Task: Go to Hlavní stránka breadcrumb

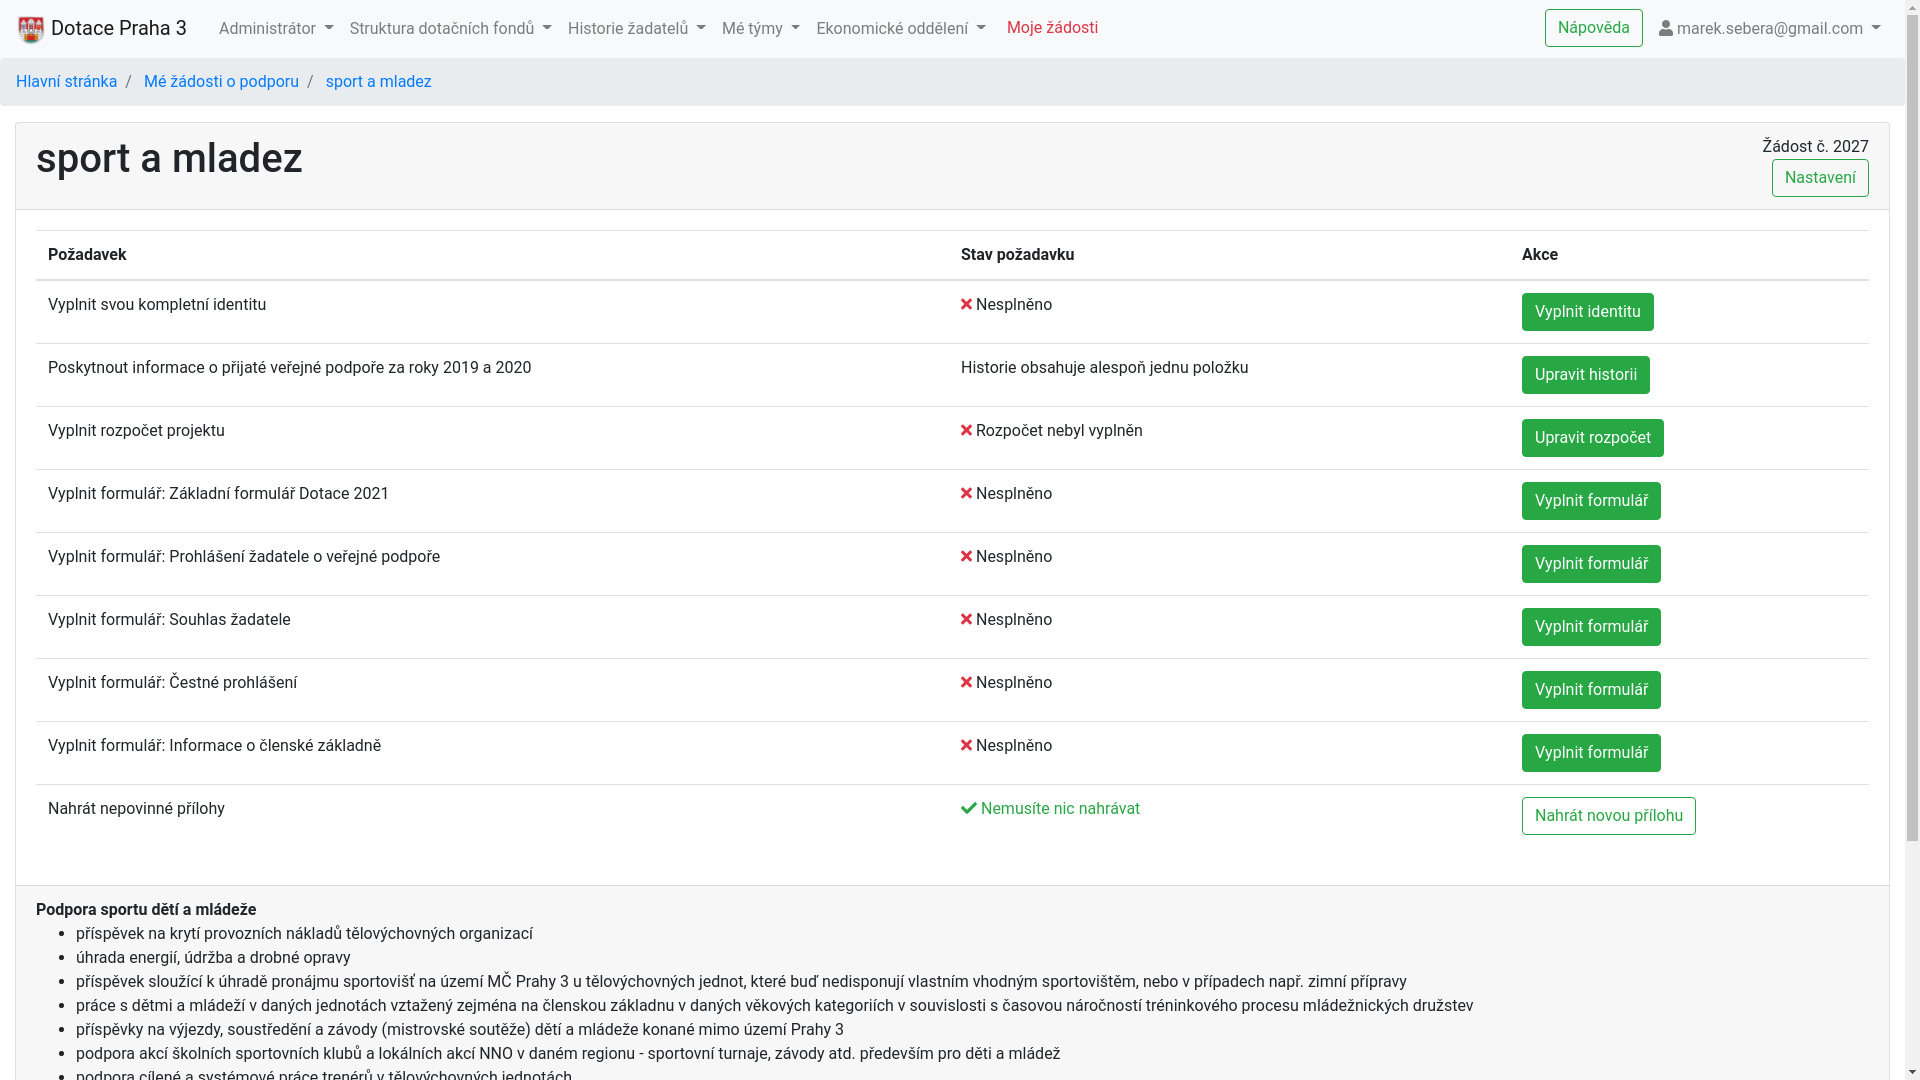Action: pyautogui.click(x=66, y=82)
